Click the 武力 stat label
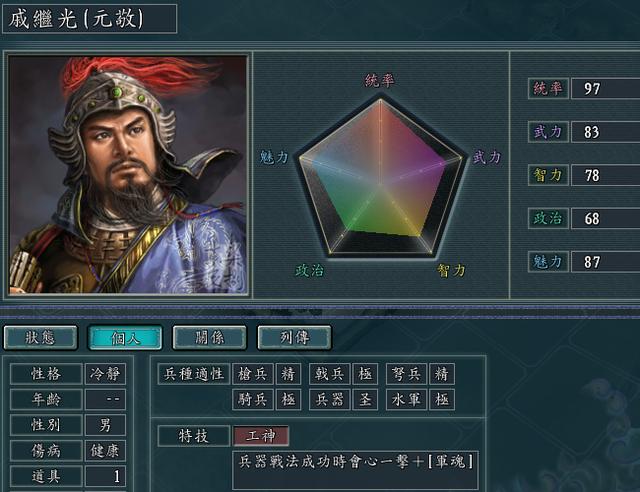Viewport: 640px width, 492px height. tap(548, 132)
